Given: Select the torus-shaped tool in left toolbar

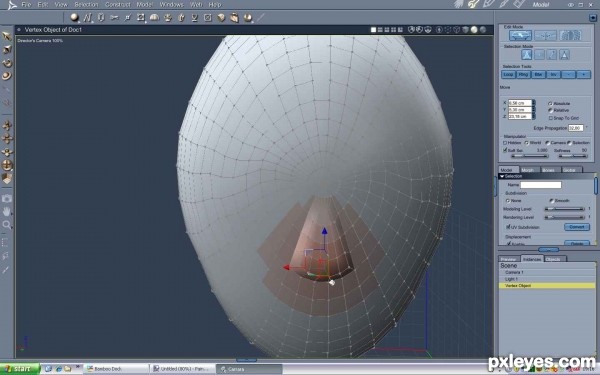Looking at the screenshot, I should [x=7, y=76].
